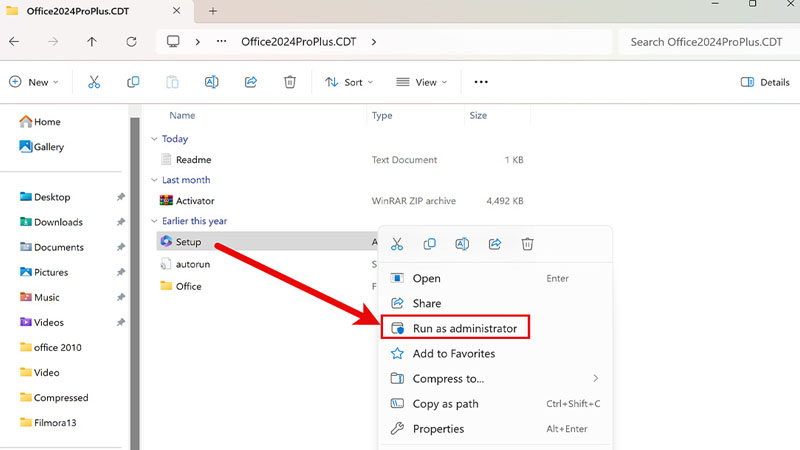Open the Compressed folder in the navigation pane

coord(54,397)
